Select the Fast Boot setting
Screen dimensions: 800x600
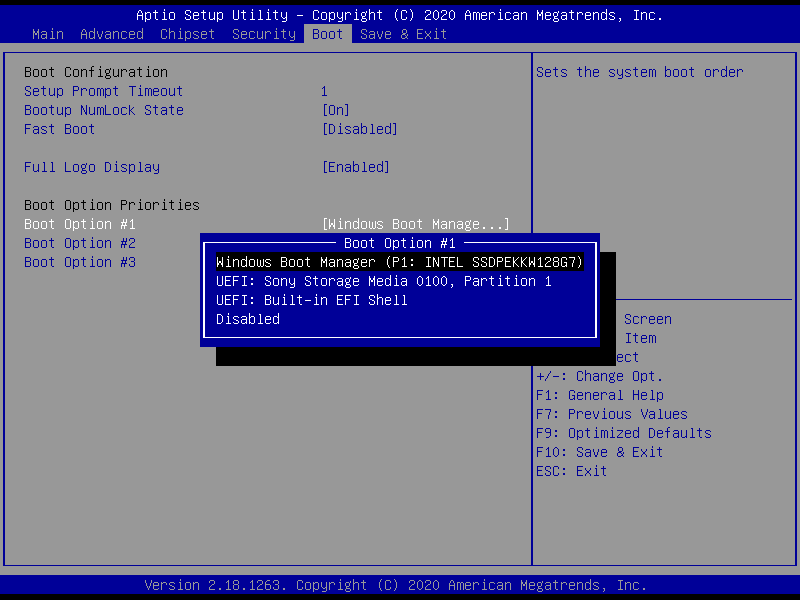(59, 129)
